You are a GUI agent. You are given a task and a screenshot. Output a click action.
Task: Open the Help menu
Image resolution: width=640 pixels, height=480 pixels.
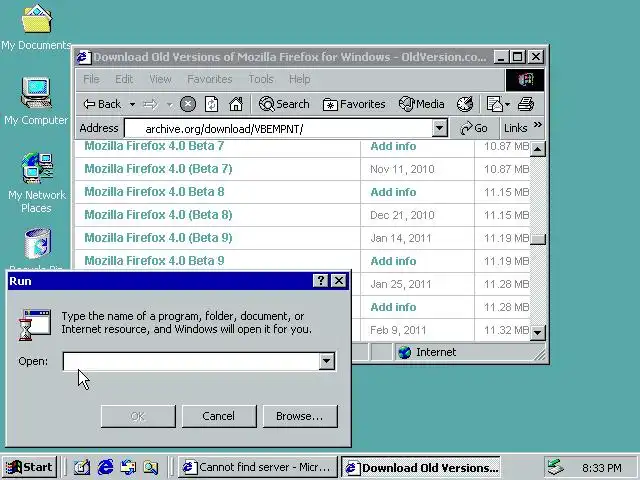pyautogui.click(x=299, y=79)
